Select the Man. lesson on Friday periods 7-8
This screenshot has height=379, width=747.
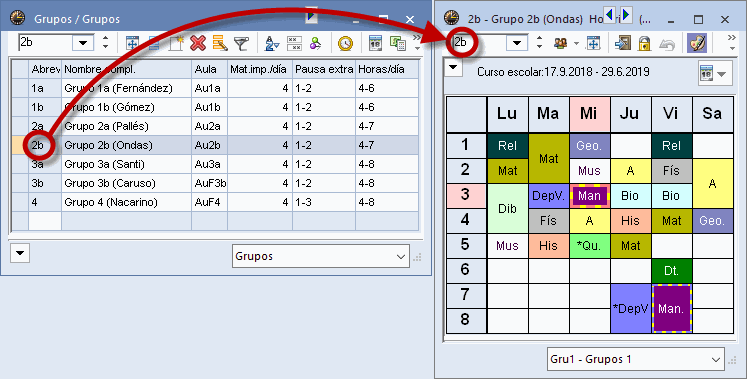click(671, 309)
